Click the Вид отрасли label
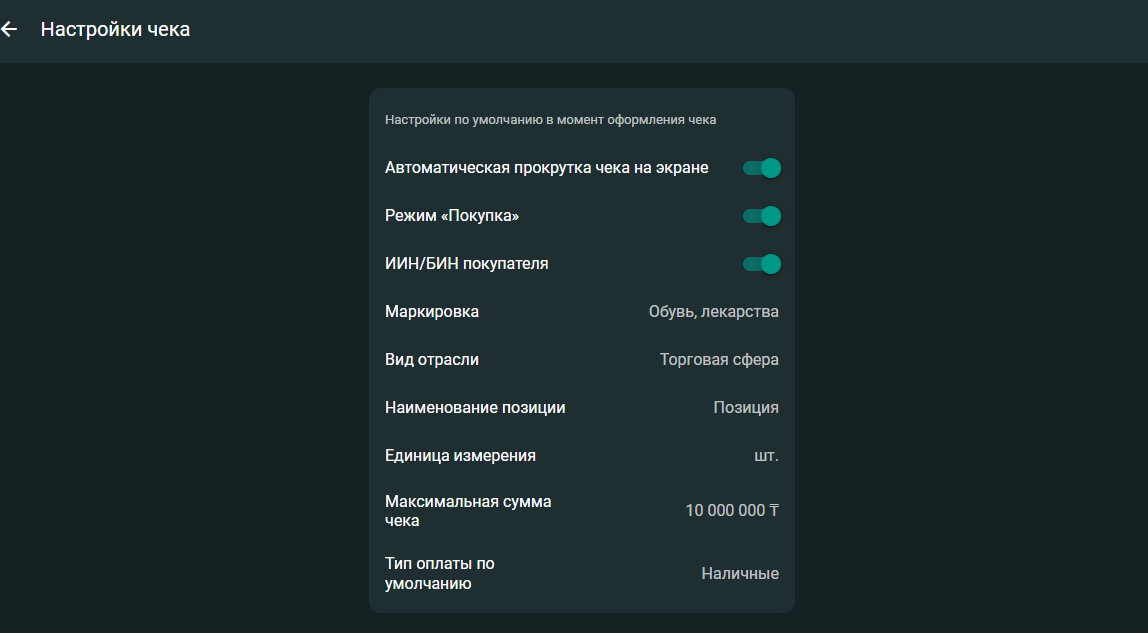The height and width of the screenshot is (633, 1148). (432, 360)
